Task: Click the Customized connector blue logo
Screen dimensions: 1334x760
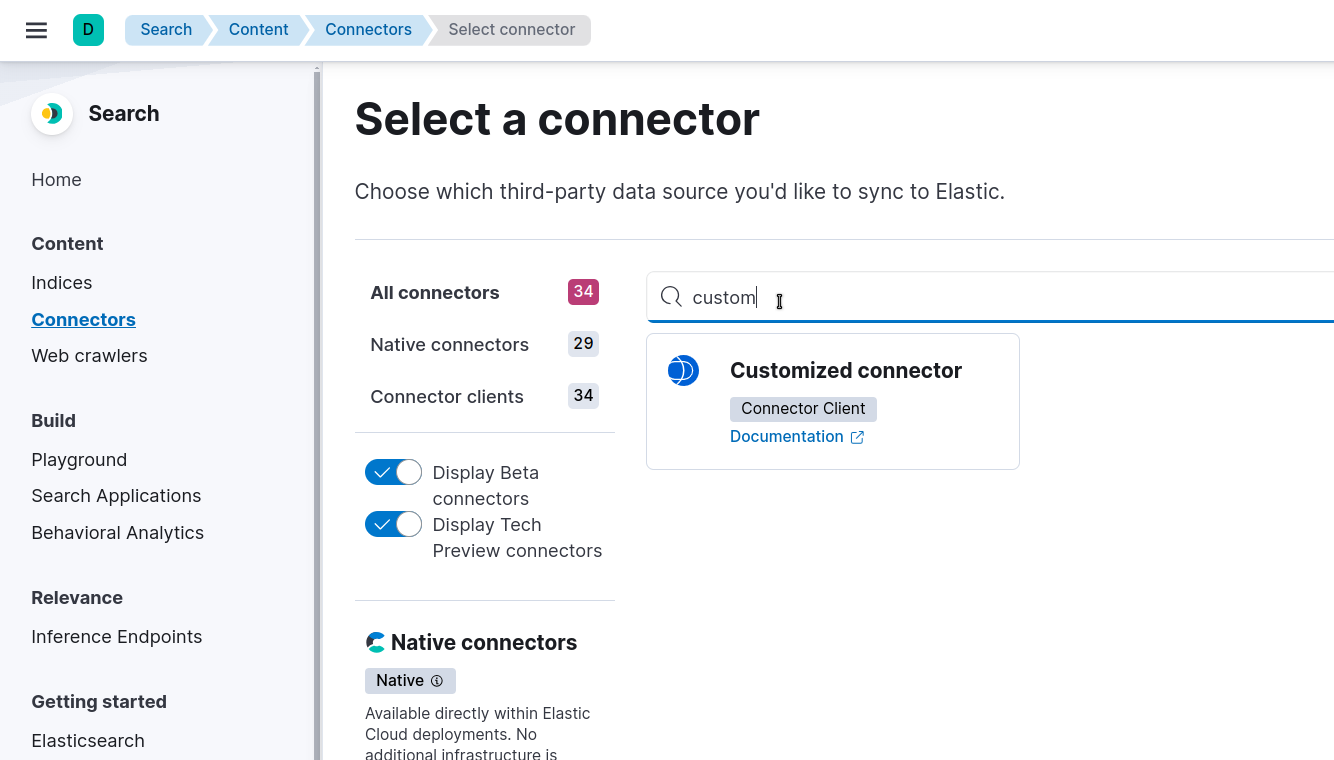Action: pyautogui.click(x=683, y=370)
